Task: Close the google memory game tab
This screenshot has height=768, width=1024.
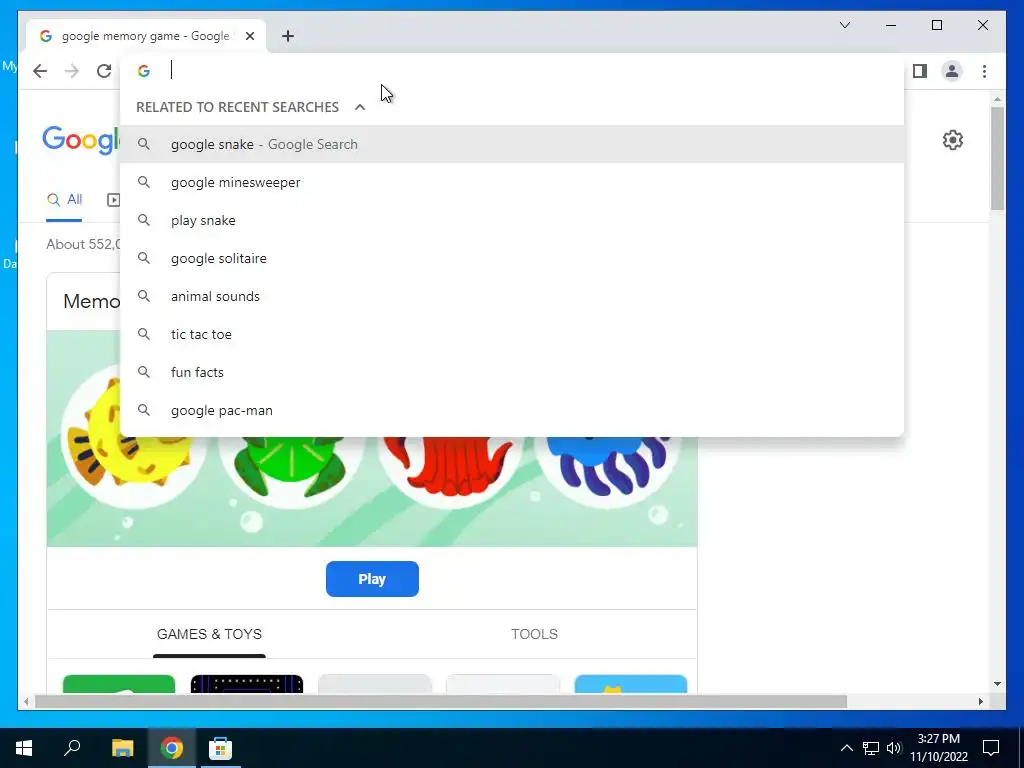Action: click(249, 36)
